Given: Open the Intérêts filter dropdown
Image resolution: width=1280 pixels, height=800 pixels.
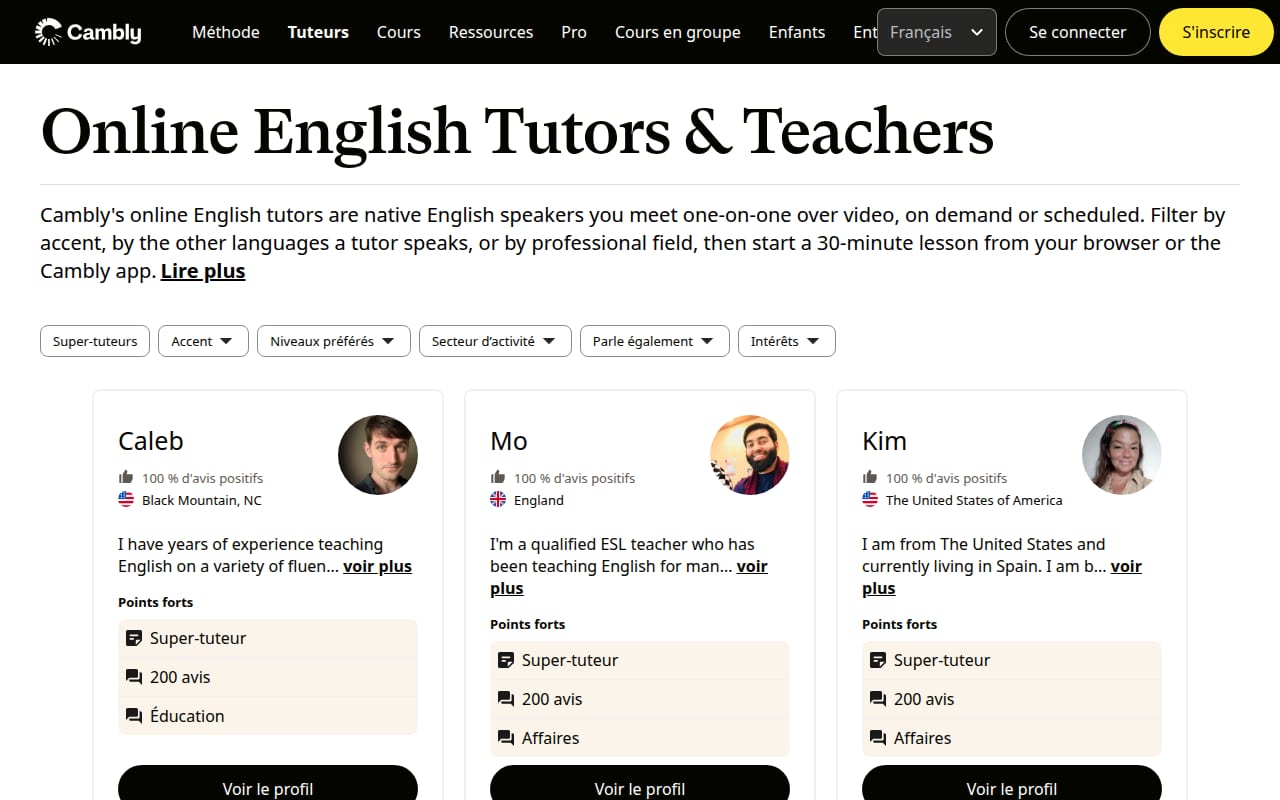Looking at the screenshot, I should click(786, 341).
